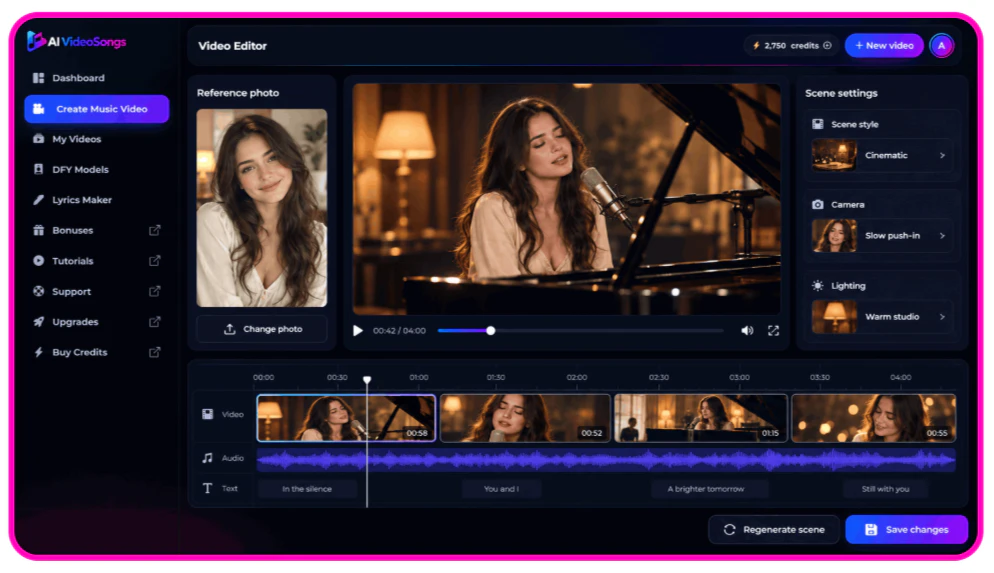The image size is (994, 573).
Task: Click Regenerate scene button
Action: pos(774,530)
